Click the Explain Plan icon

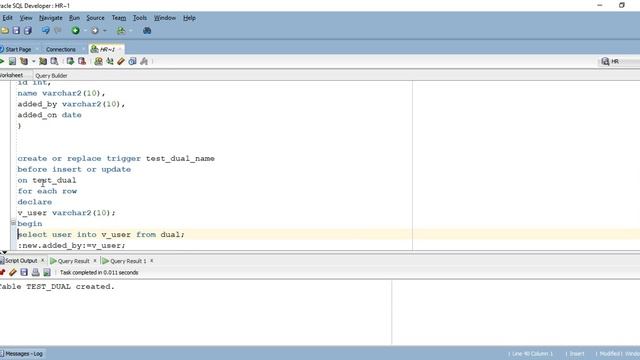[x=24, y=61]
